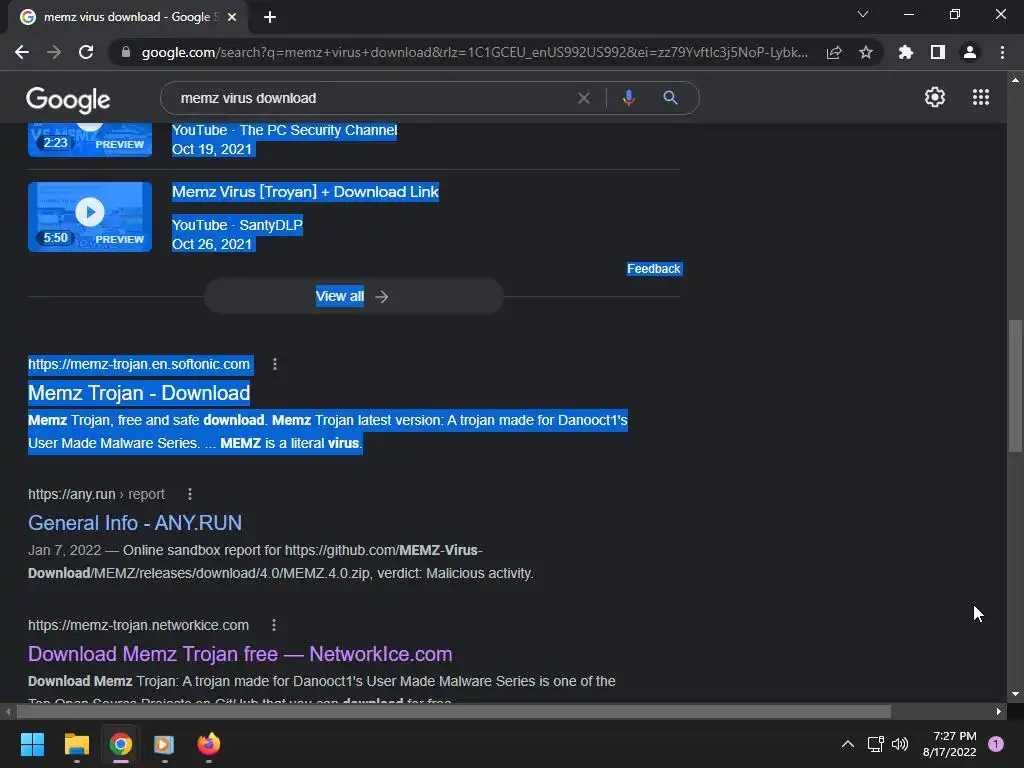
Task: Open network status tray icon
Action: (875, 744)
